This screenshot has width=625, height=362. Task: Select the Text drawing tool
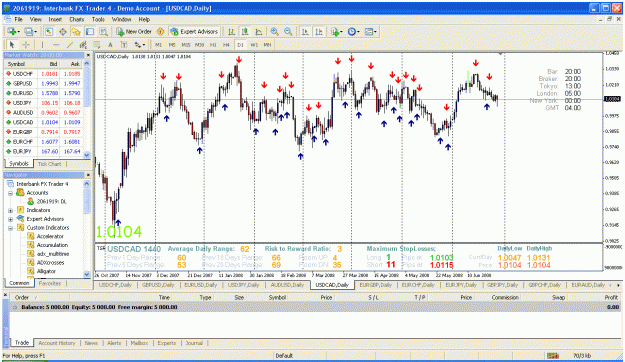point(110,45)
